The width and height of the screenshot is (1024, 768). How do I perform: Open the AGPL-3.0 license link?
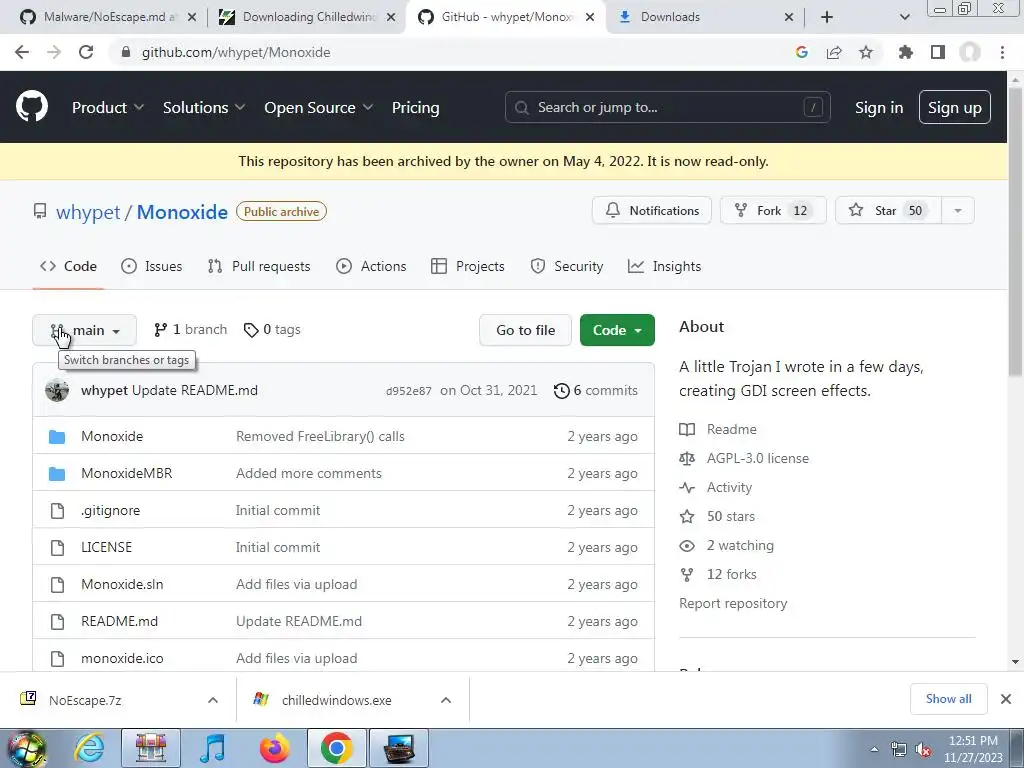pos(758,458)
